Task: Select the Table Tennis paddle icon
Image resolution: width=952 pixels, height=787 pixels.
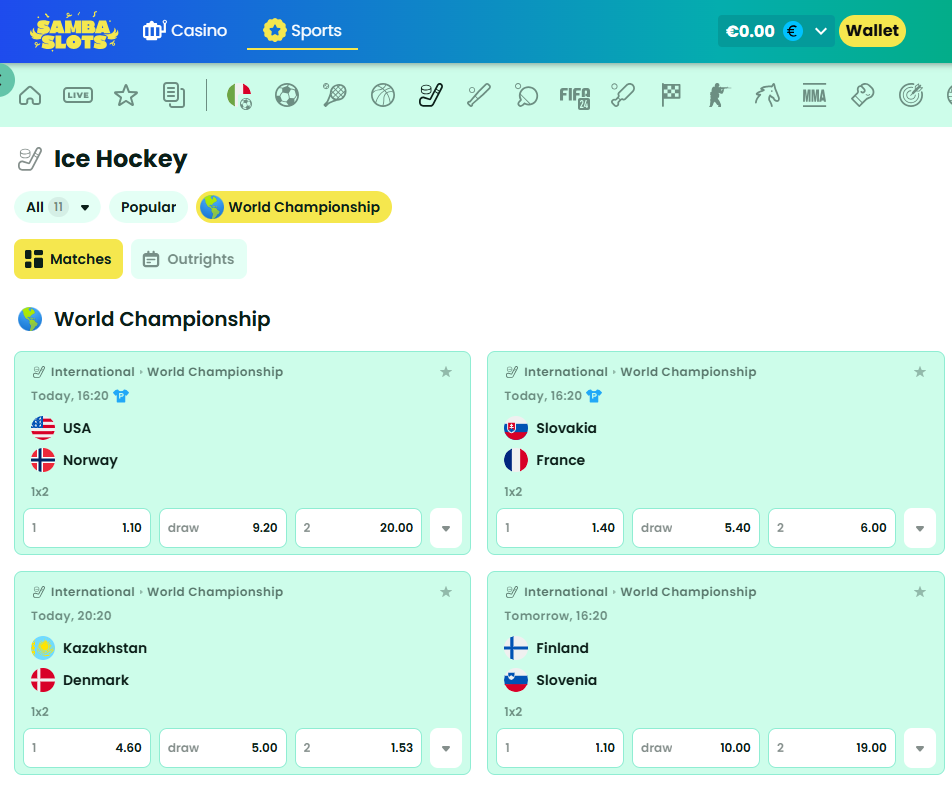Action: 526,95
